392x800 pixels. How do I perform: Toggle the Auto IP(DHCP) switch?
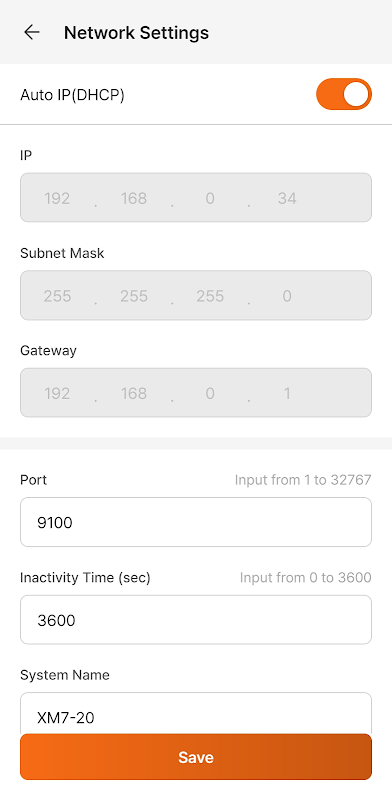click(x=344, y=94)
